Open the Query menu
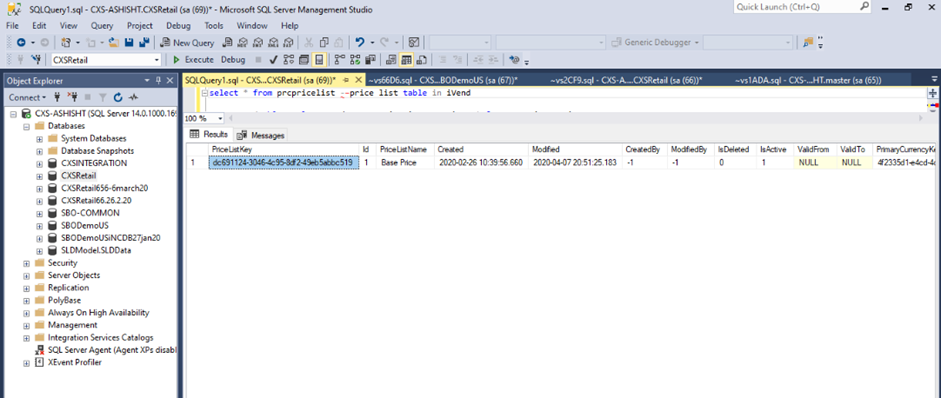 click(102, 26)
